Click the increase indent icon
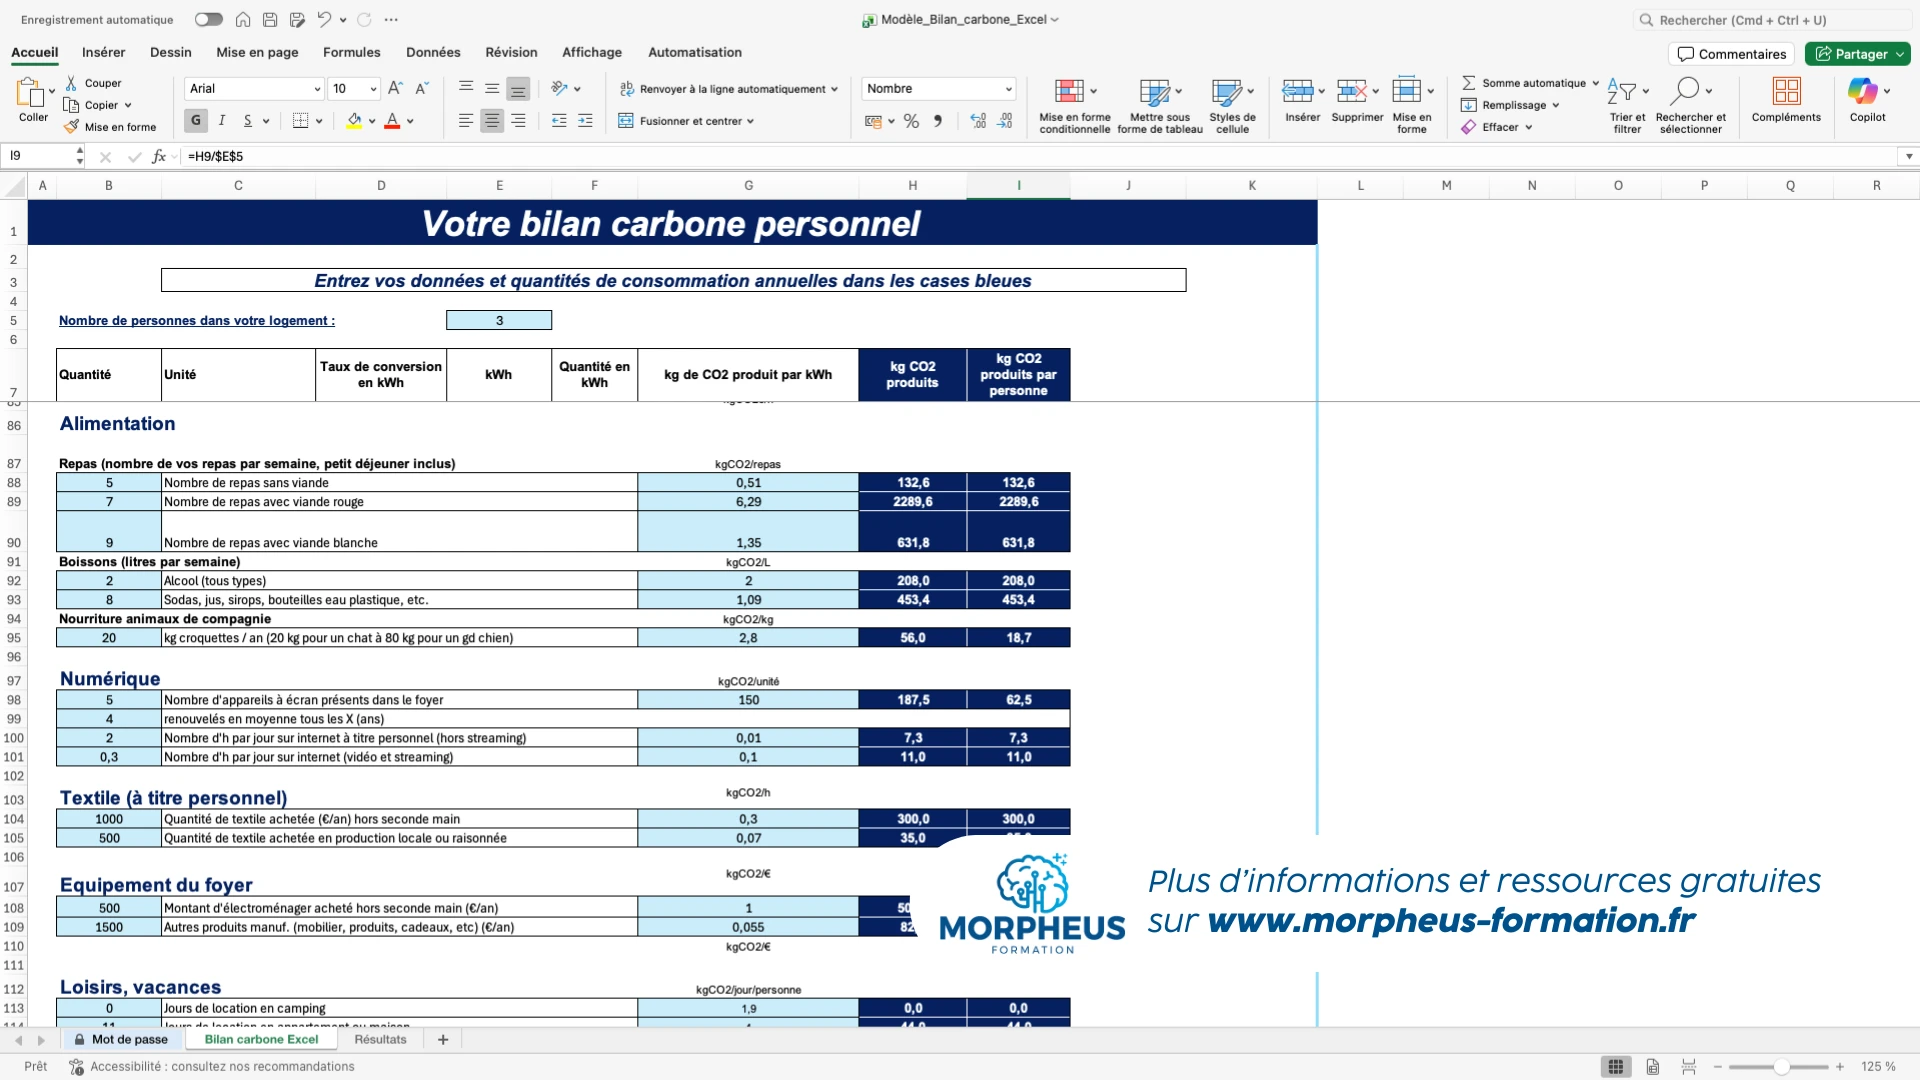Image resolution: width=1920 pixels, height=1080 pixels. [586, 121]
